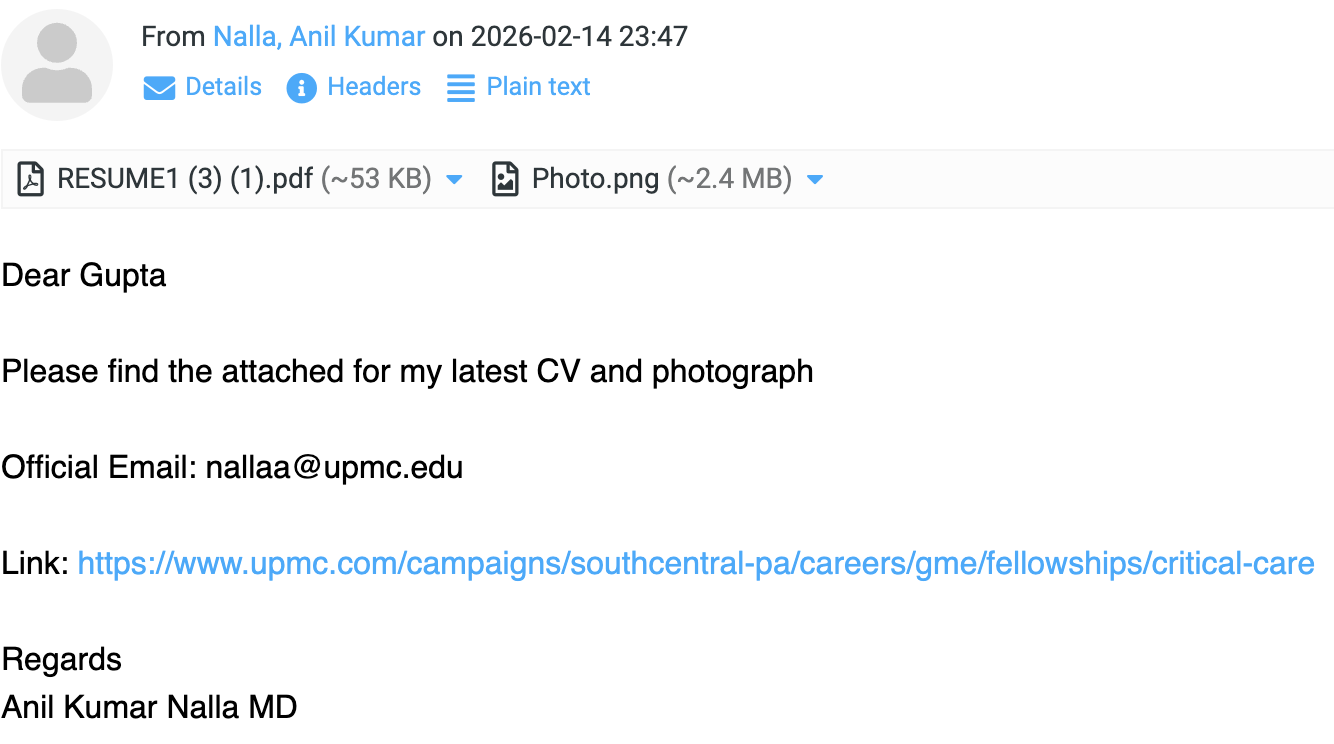Viewport: 1334px width, 744px height.
Task: Expand dropdown arrow for Photo.png attachment
Action: pos(814,180)
